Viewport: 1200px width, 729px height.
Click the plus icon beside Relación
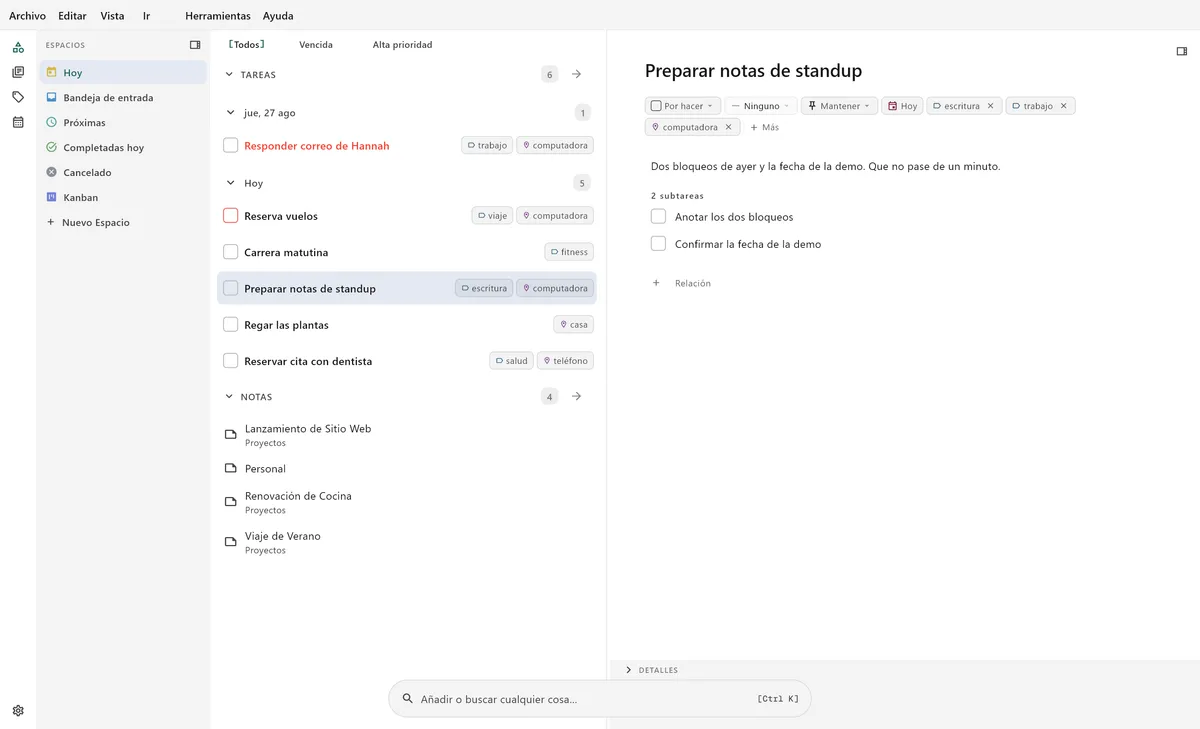click(x=657, y=283)
